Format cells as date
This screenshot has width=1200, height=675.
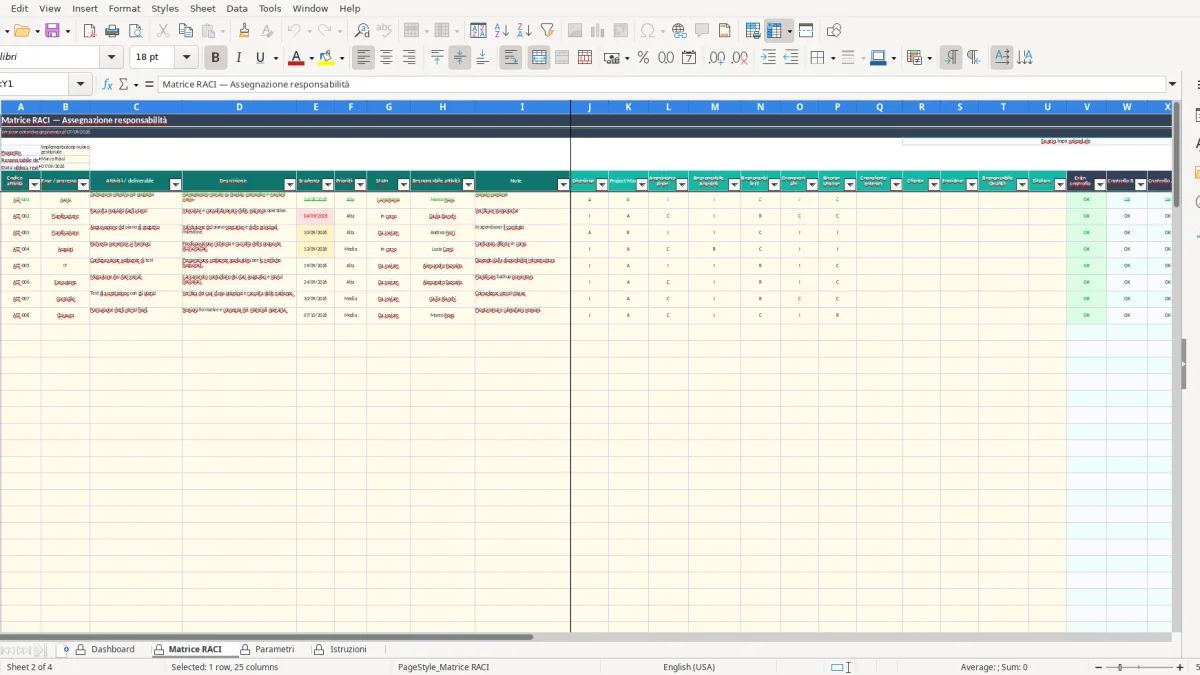click(x=689, y=58)
